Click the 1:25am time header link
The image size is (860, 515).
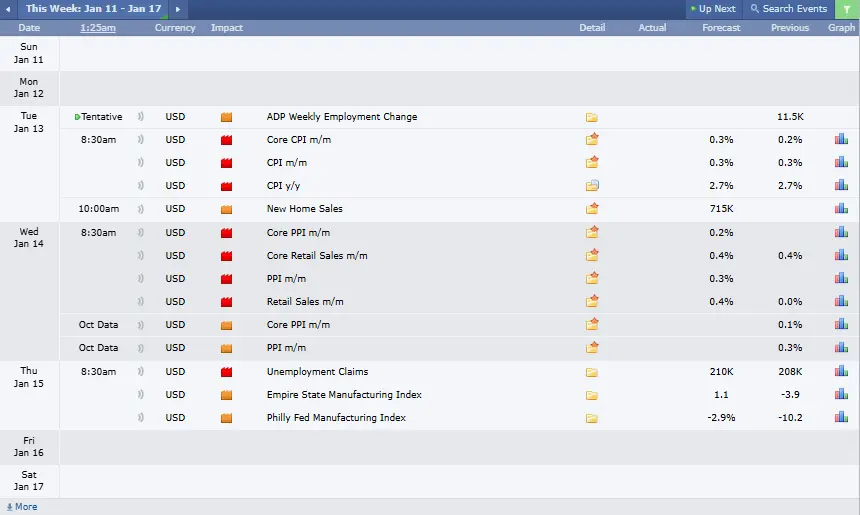[98, 27]
